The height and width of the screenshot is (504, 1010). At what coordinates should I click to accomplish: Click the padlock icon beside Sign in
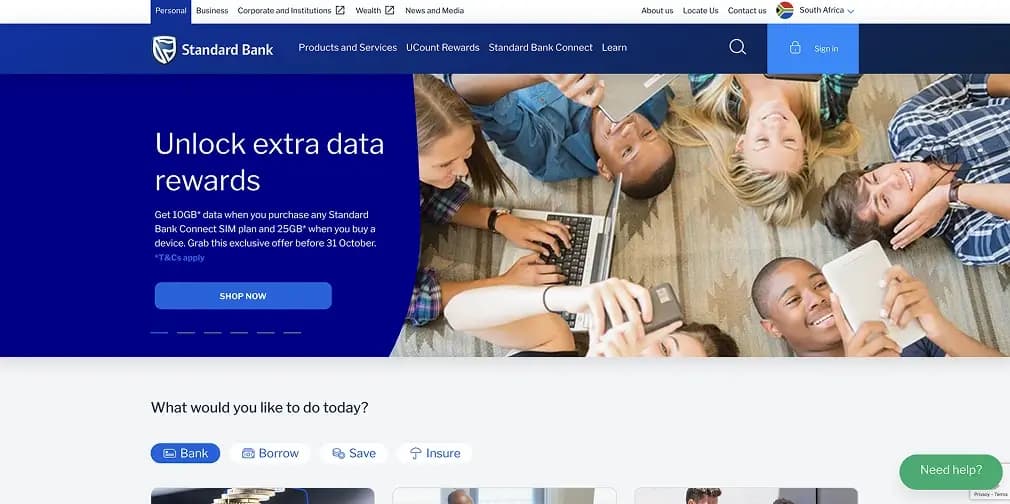795,48
